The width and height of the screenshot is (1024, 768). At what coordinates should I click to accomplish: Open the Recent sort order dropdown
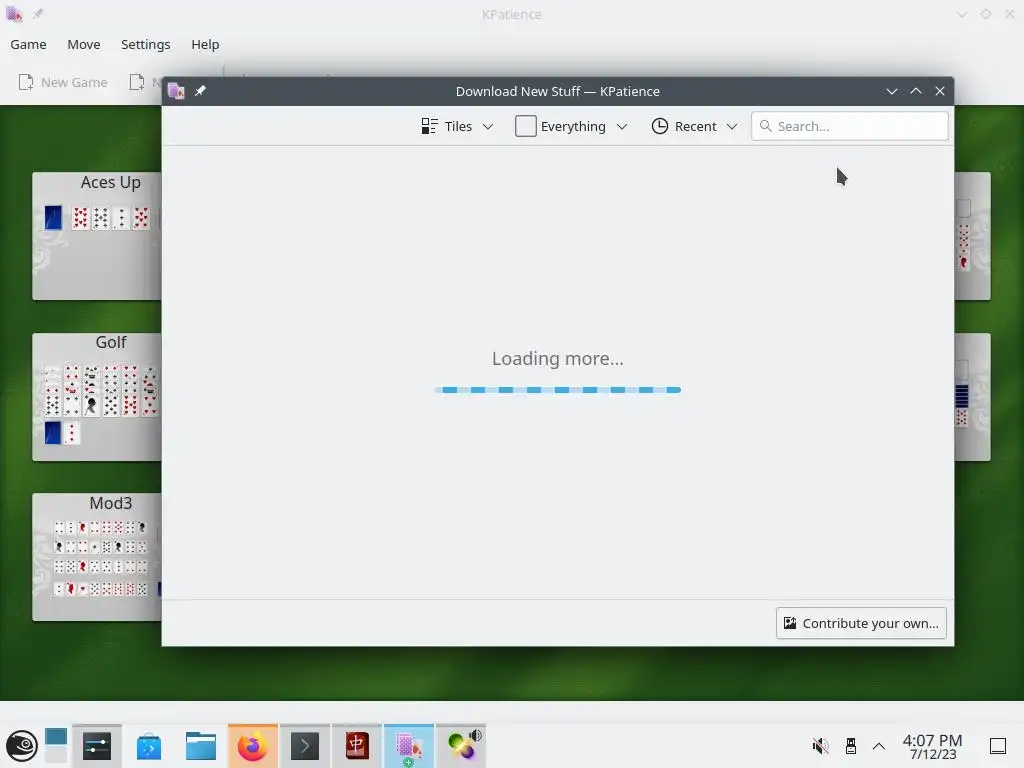coord(695,126)
